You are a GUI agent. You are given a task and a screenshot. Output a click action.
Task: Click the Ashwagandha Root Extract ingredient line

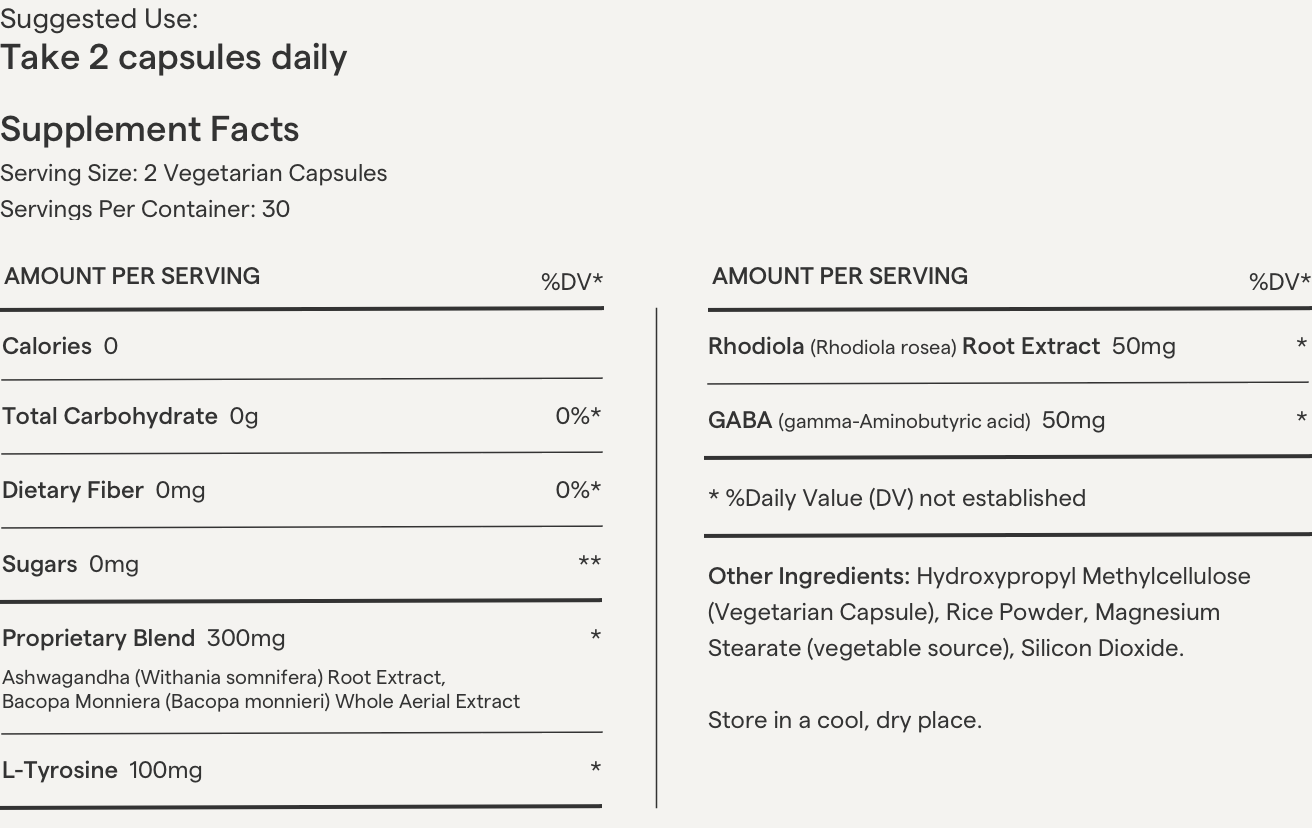(x=223, y=678)
